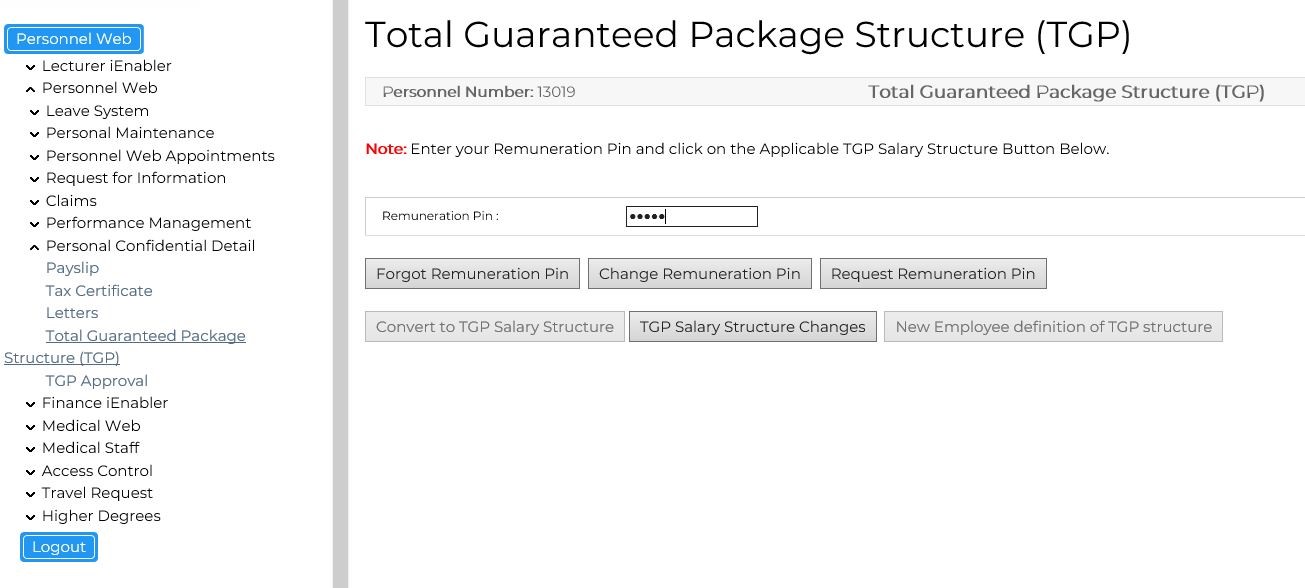Collapse the Personnel Web chevron
Image resolution: width=1305 pixels, height=588 pixels.
coord(32,89)
